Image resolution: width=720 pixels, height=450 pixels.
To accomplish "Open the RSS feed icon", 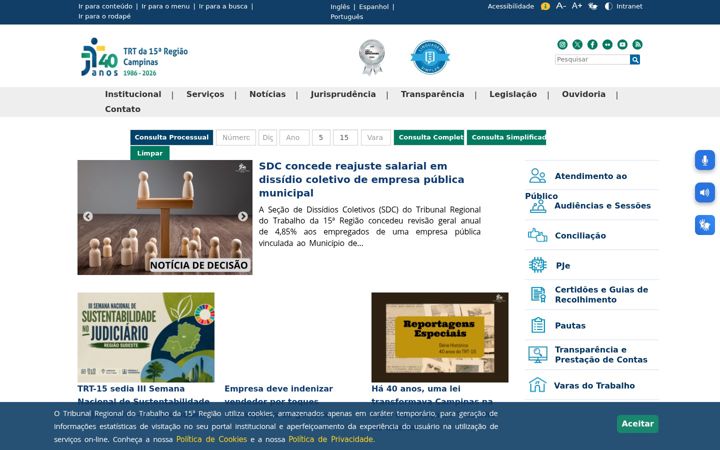I will [637, 45].
